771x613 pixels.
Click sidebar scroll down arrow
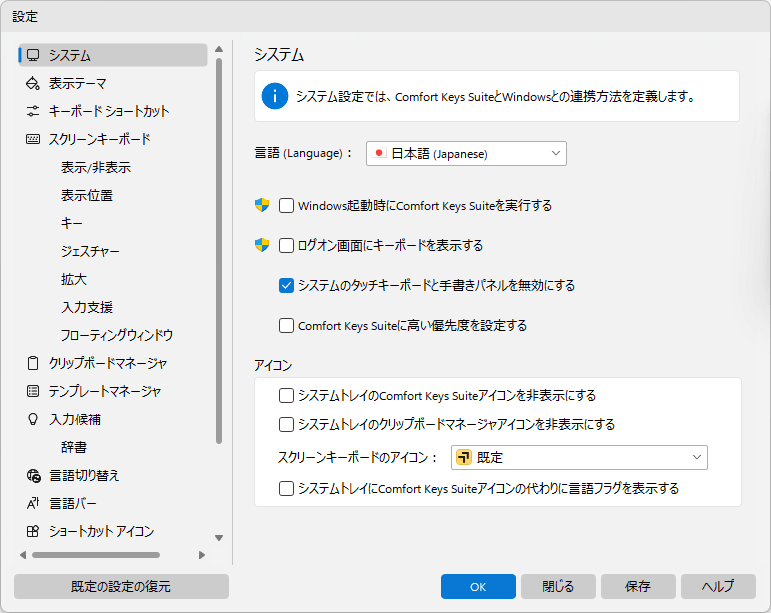219,538
